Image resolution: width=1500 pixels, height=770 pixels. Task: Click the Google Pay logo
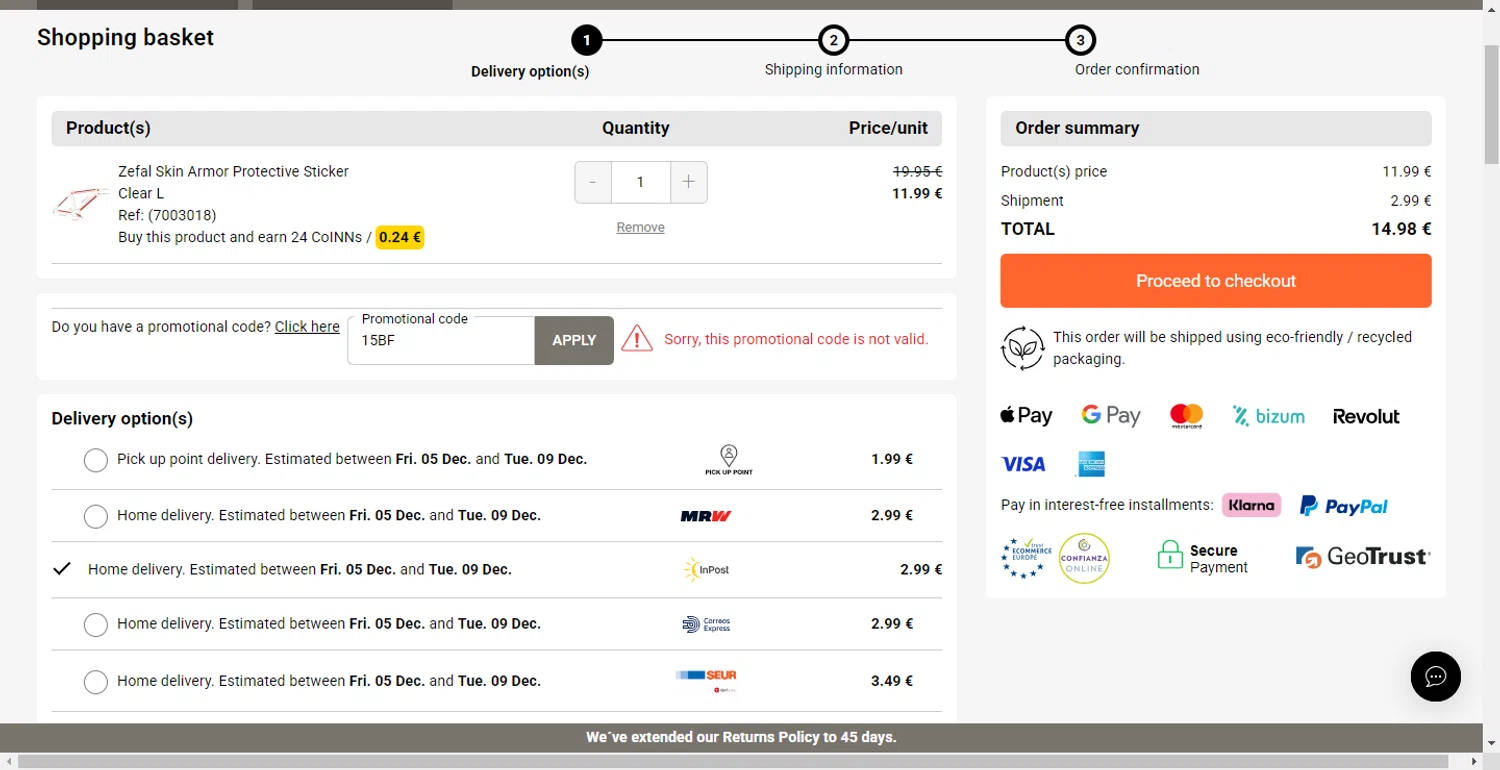pos(1111,416)
